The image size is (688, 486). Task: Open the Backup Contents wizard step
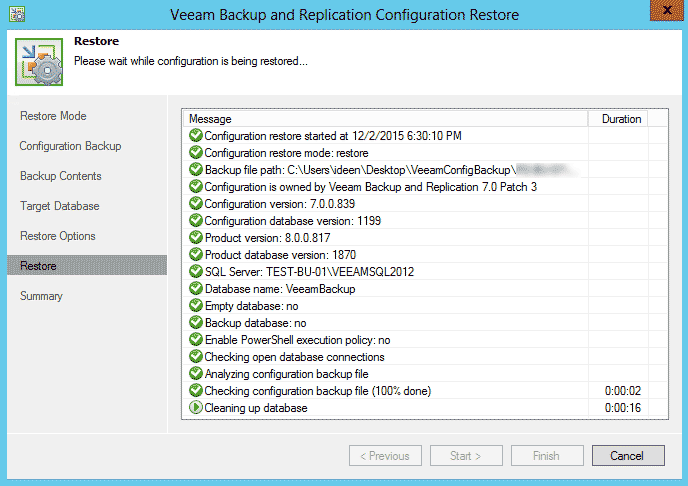(x=61, y=176)
